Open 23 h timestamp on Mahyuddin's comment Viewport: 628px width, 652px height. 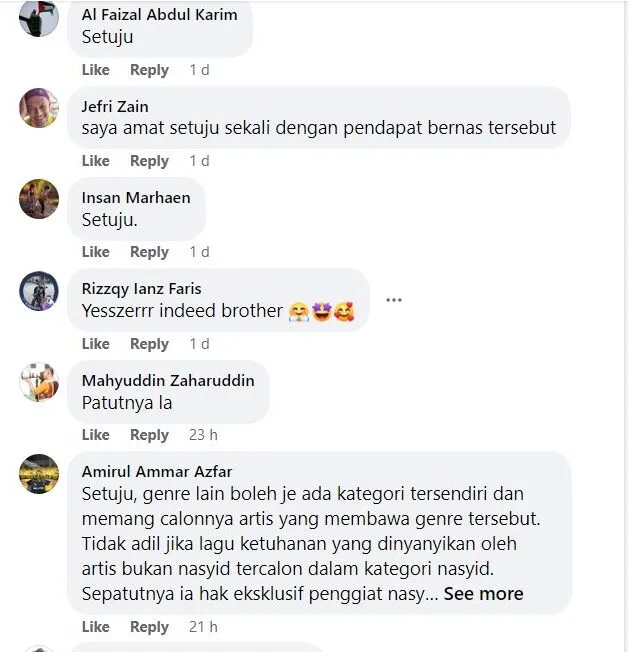203,435
